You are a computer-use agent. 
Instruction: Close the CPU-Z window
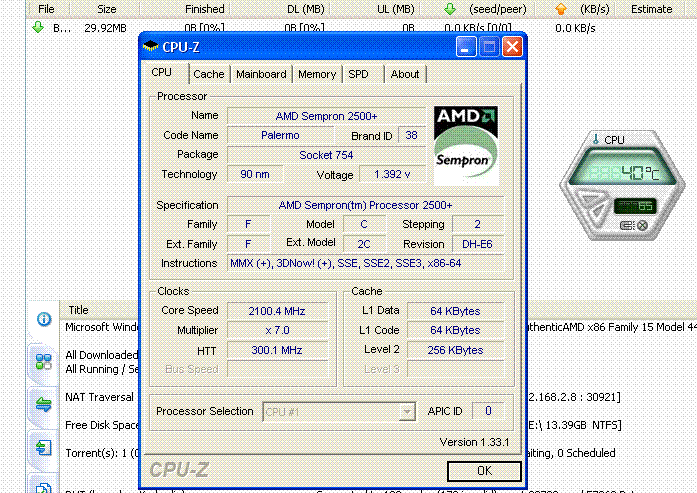tap(512, 47)
